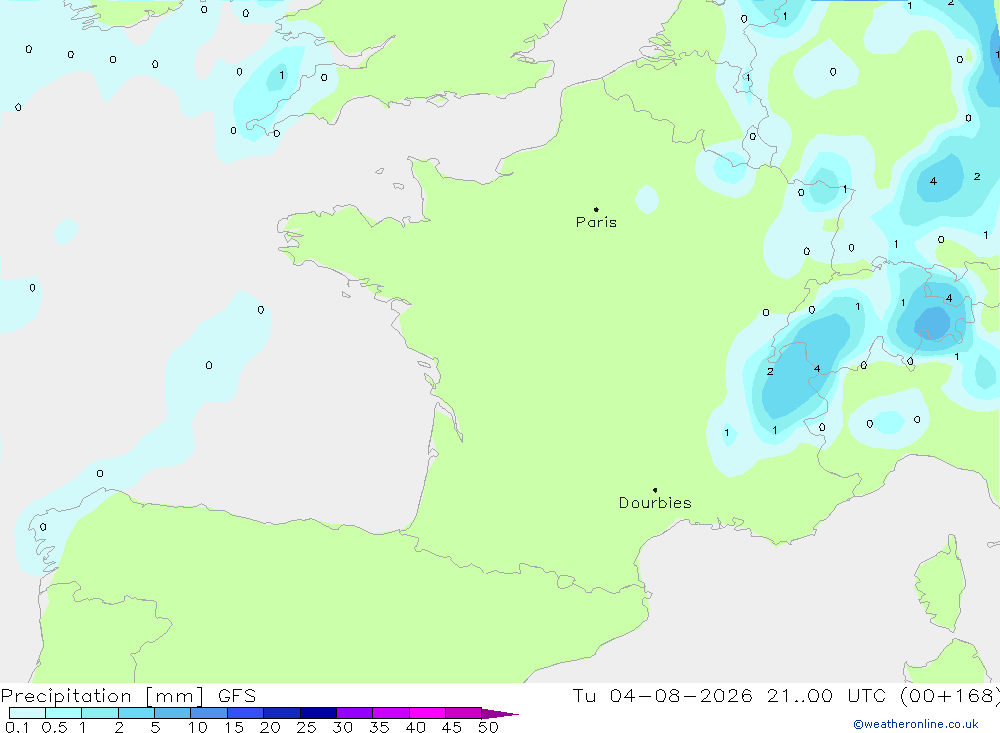Image resolution: width=1000 pixels, height=733 pixels.
Task: Click the legend value '0.1'
Action: [17, 727]
